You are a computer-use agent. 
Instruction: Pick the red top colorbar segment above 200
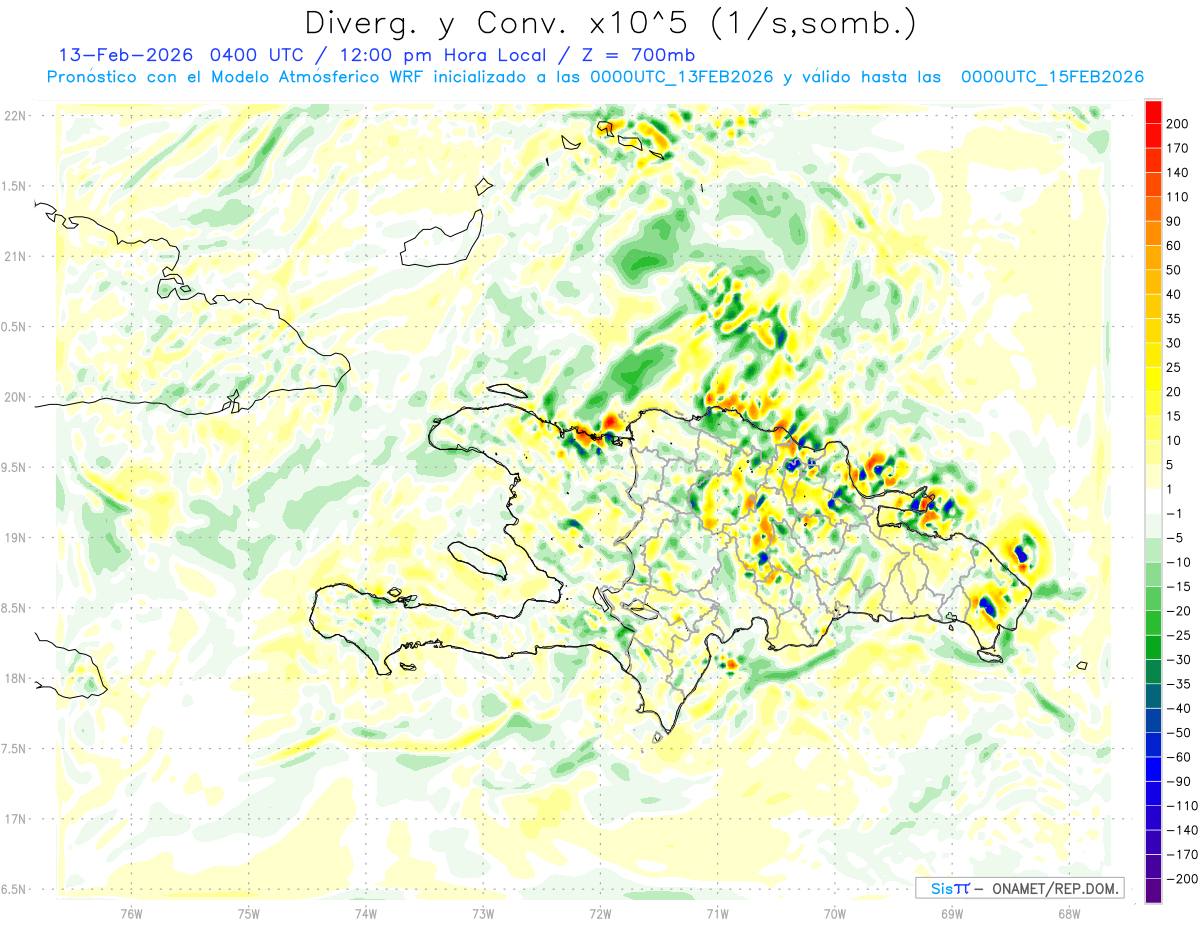pyautogui.click(x=1153, y=112)
